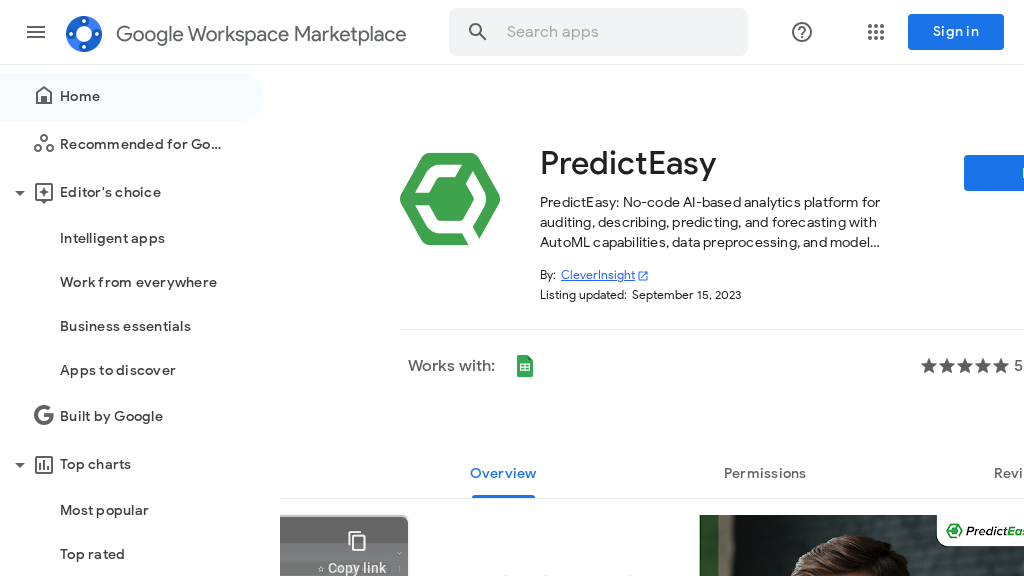The width and height of the screenshot is (1024, 576).
Task: Collapse the Editor's choice section
Action: (x=20, y=192)
